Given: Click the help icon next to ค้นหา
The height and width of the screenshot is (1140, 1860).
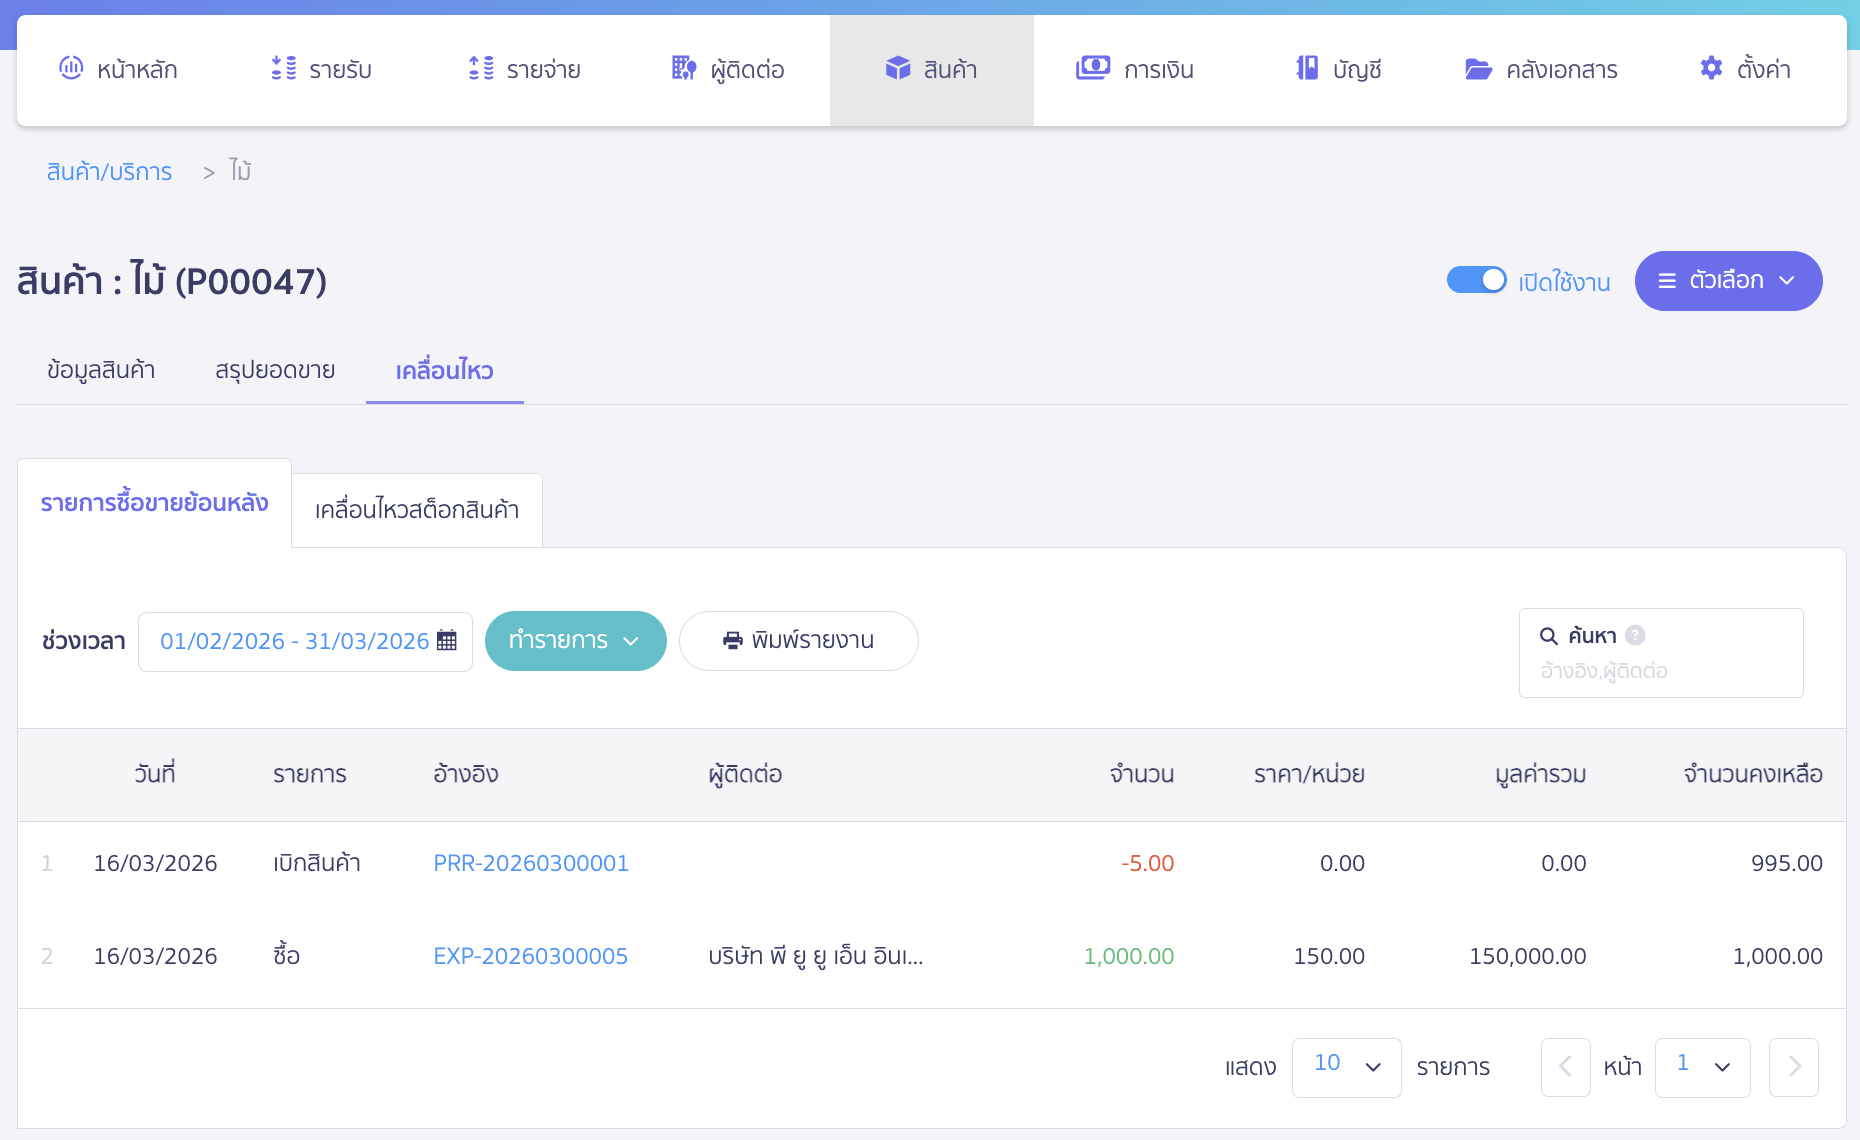Looking at the screenshot, I should point(1636,635).
